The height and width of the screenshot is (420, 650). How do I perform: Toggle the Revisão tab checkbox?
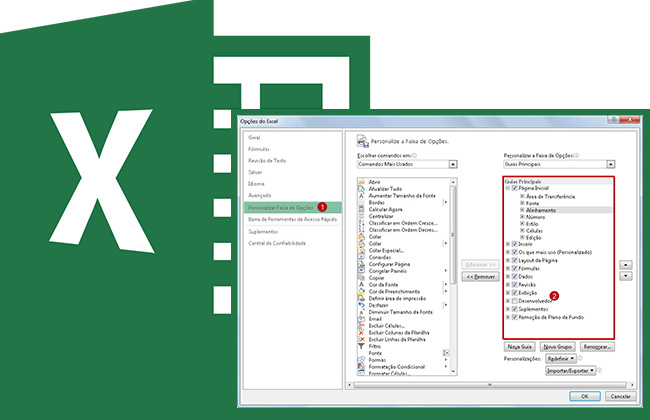pos(514,285)
